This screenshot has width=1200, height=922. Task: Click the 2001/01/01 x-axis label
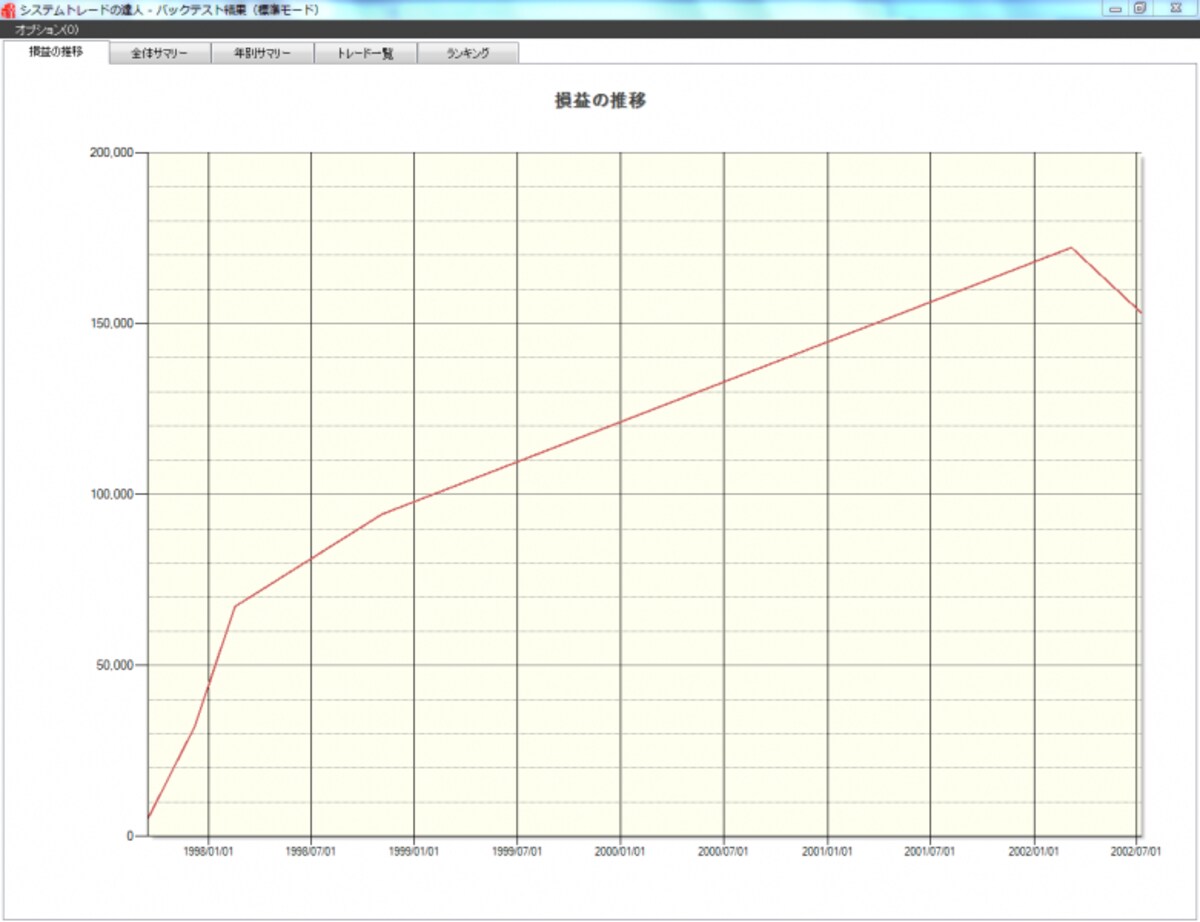827,851
